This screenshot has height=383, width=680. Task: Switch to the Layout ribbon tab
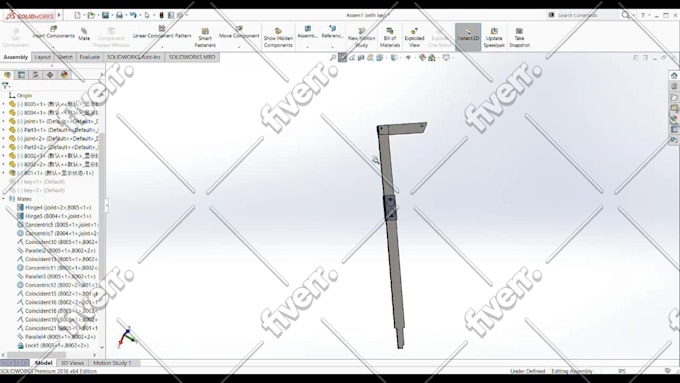pyautogui.click(x=42, y=57)
